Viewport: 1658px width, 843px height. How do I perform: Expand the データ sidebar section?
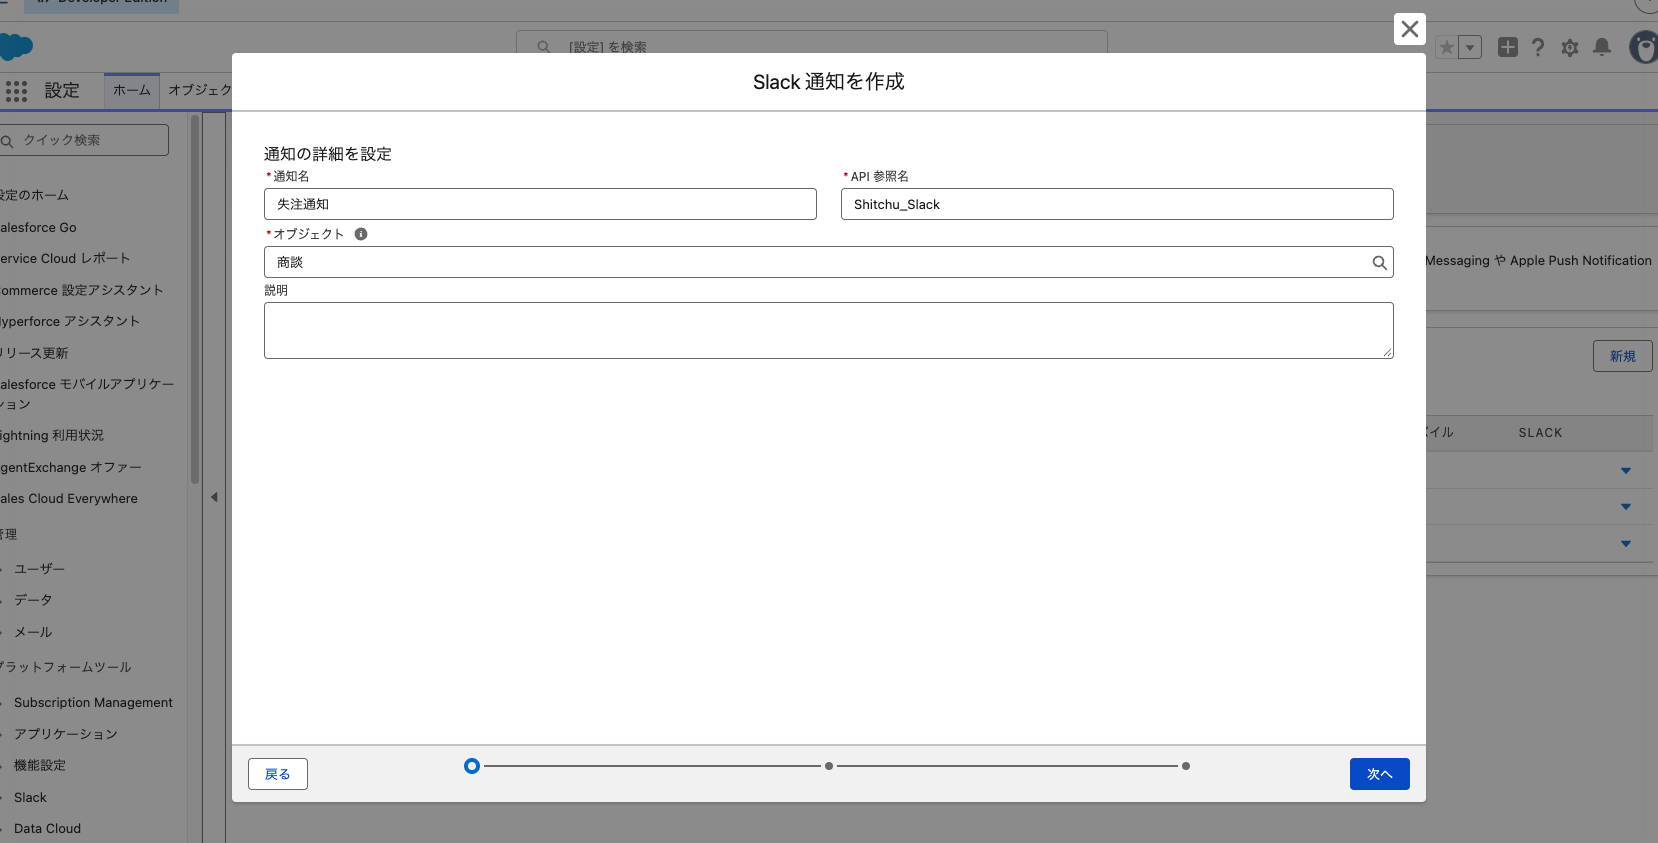[x=33, y=600]
